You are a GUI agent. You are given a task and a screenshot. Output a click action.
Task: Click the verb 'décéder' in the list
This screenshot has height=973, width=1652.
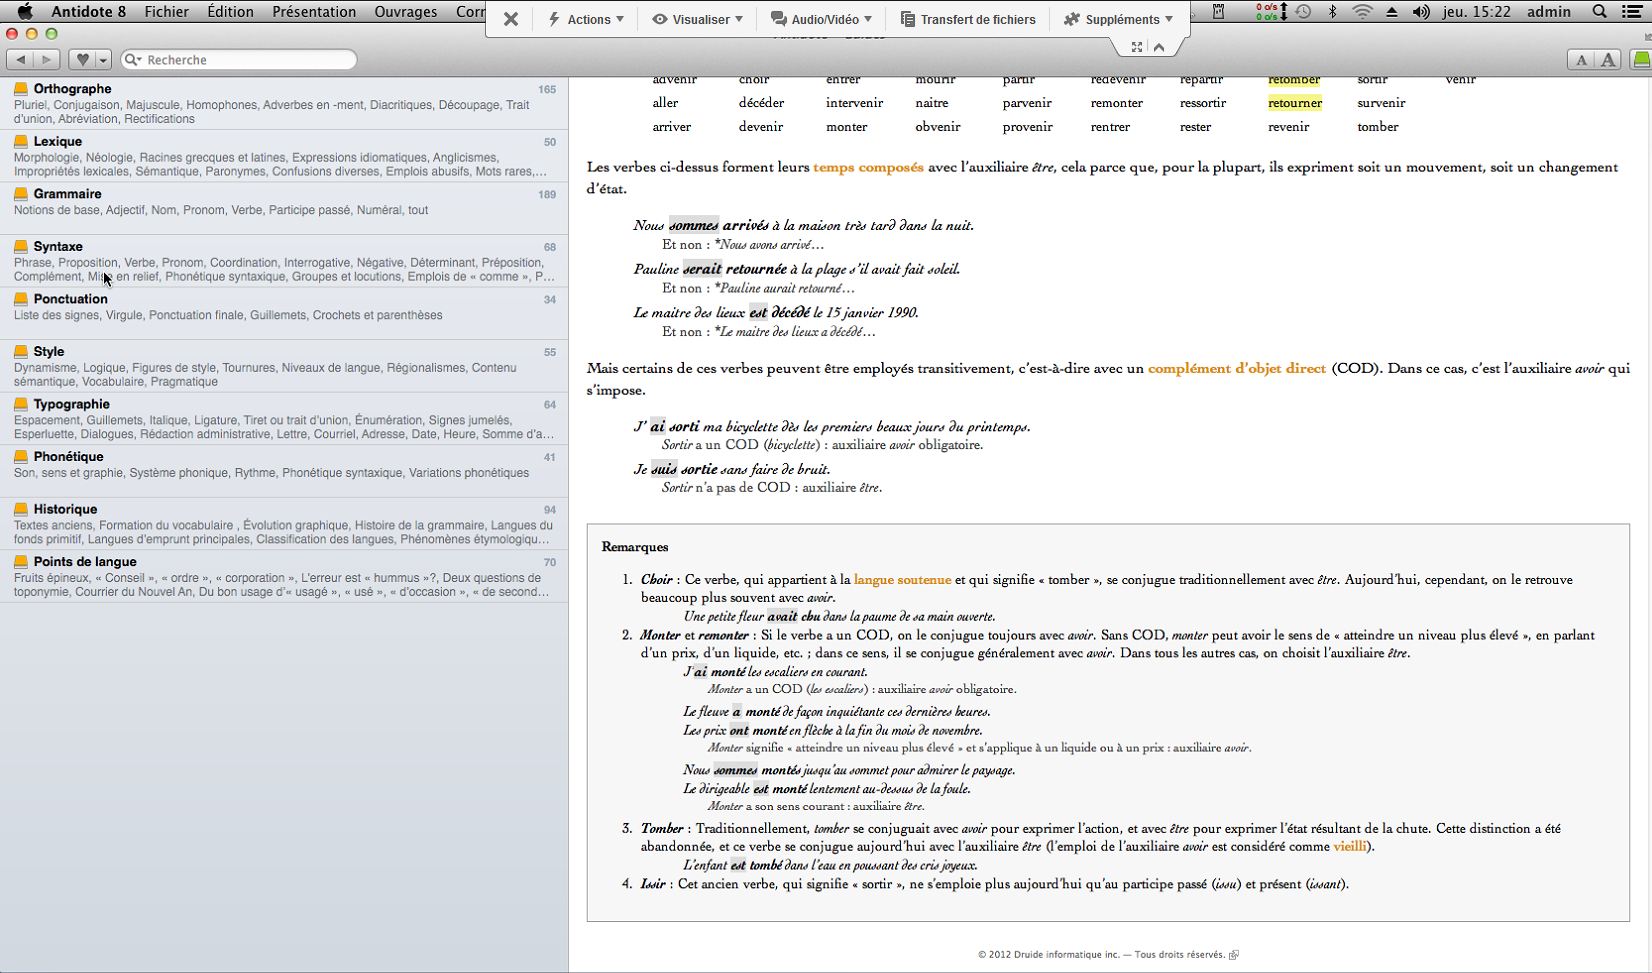761,103
